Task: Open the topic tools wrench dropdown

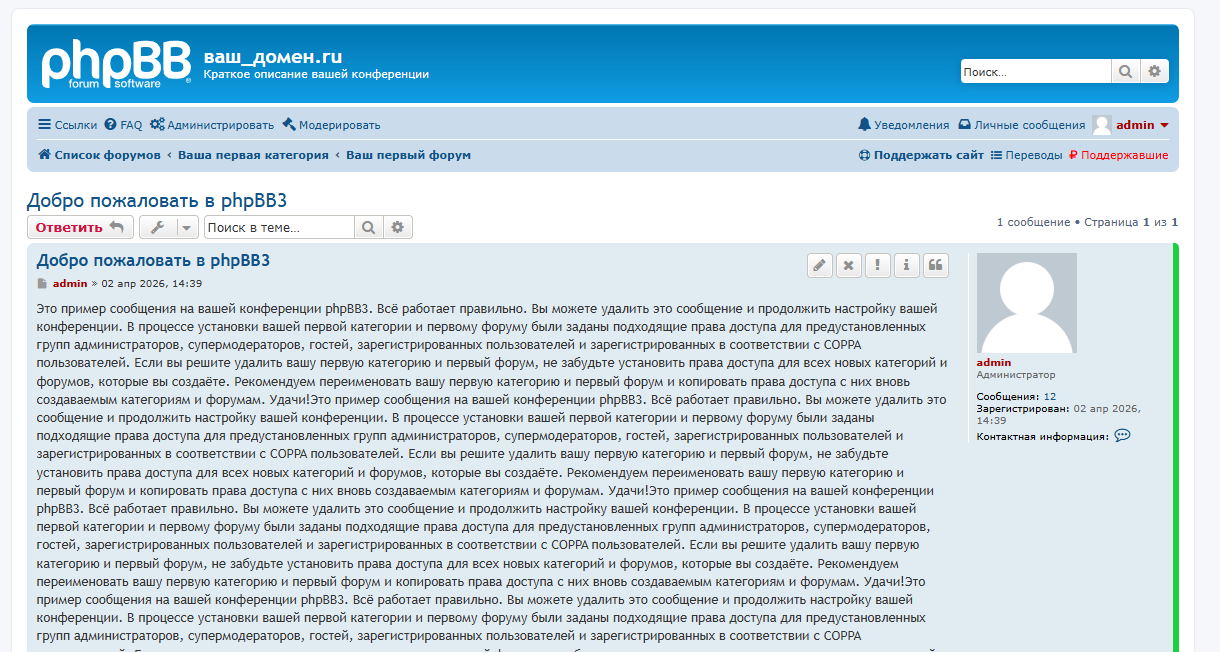Action: click(x=169, y=227)
